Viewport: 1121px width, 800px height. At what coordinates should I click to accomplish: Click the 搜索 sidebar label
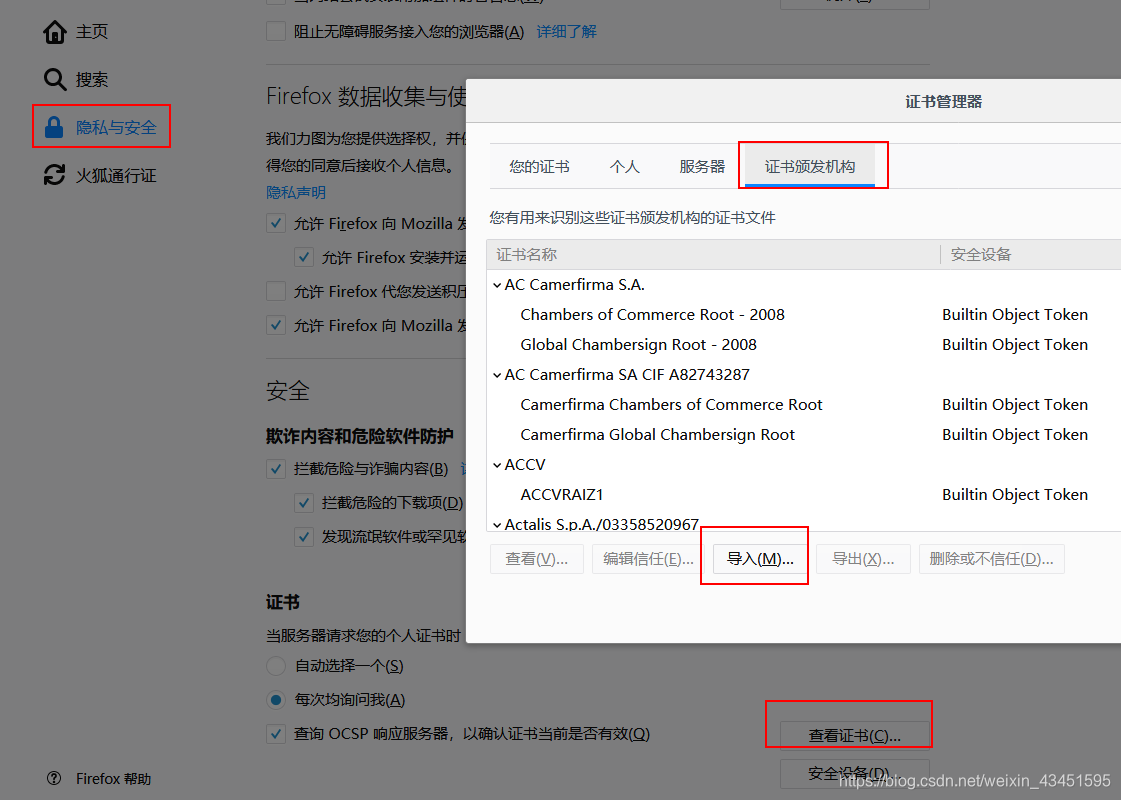point(92,79)
